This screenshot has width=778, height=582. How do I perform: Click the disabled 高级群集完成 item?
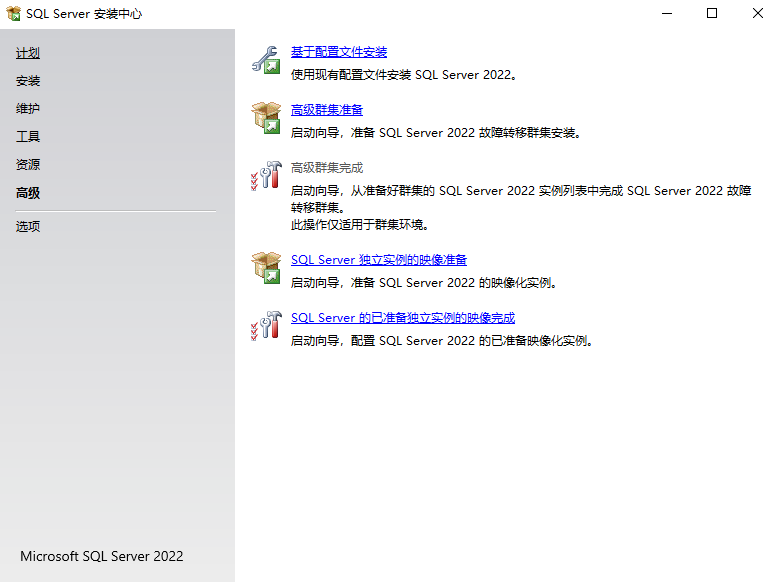[x=326, y=168]
